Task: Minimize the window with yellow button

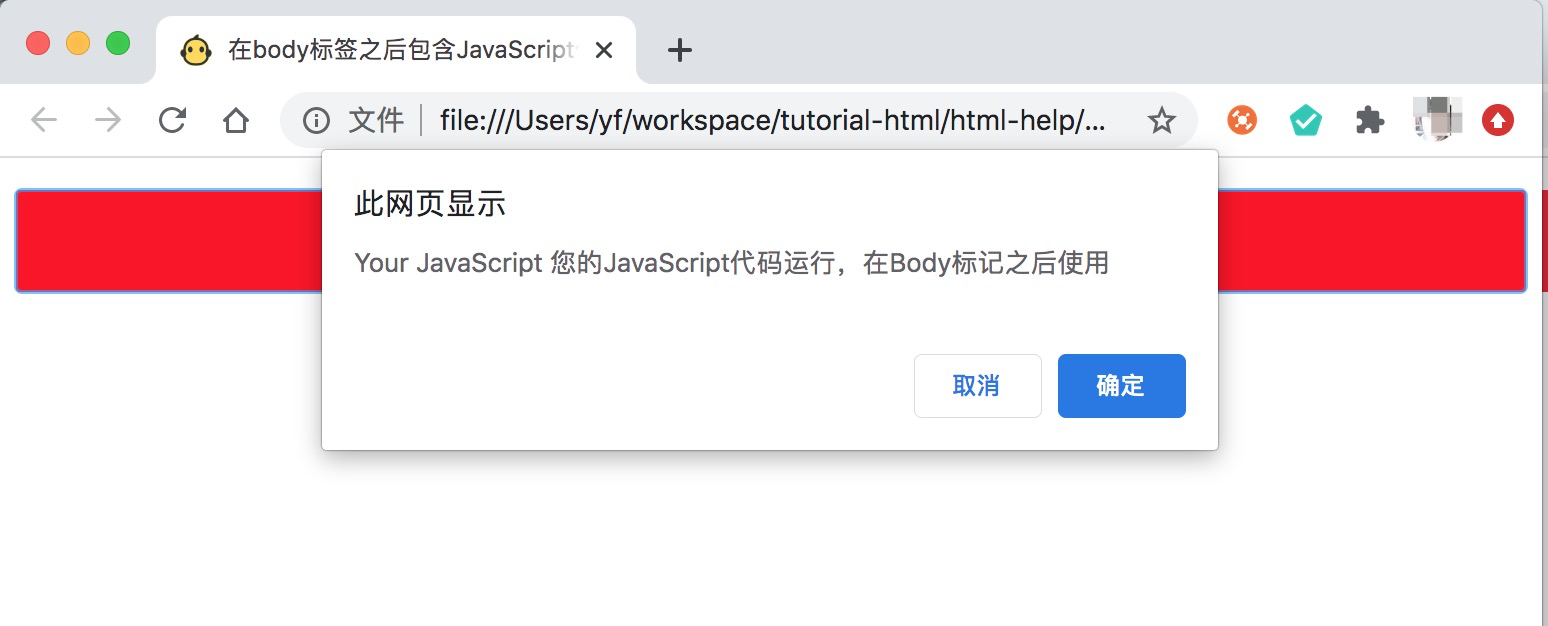Action: 78,44
